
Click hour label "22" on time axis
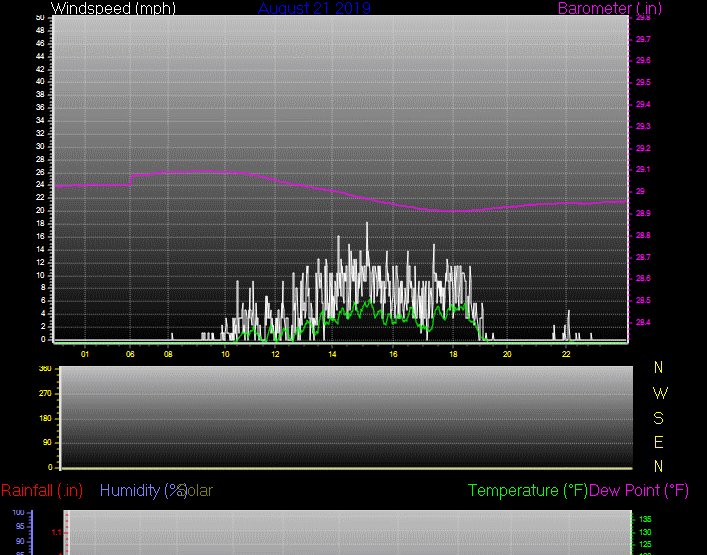point(566,354)
